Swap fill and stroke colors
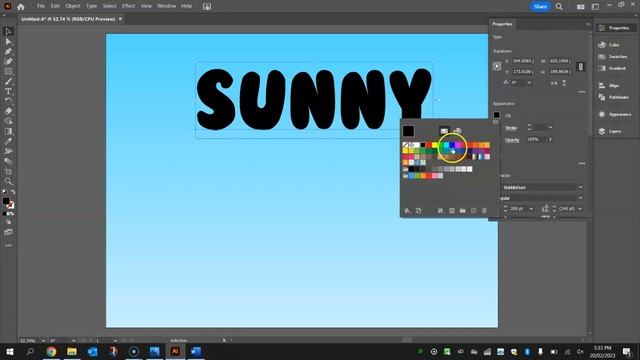This screenshot has height=360, width=640. point(13,192)
